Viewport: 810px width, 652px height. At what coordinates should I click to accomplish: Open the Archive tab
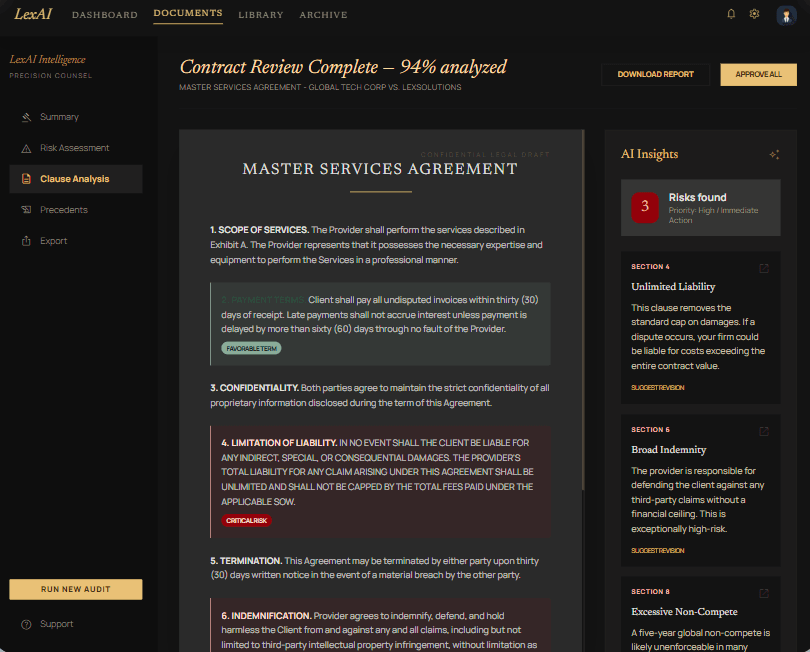[323, 15]
